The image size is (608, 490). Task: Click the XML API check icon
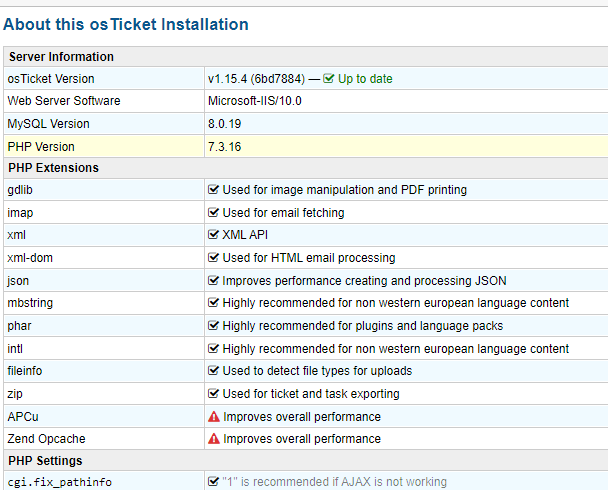click(x=213, y=234)
